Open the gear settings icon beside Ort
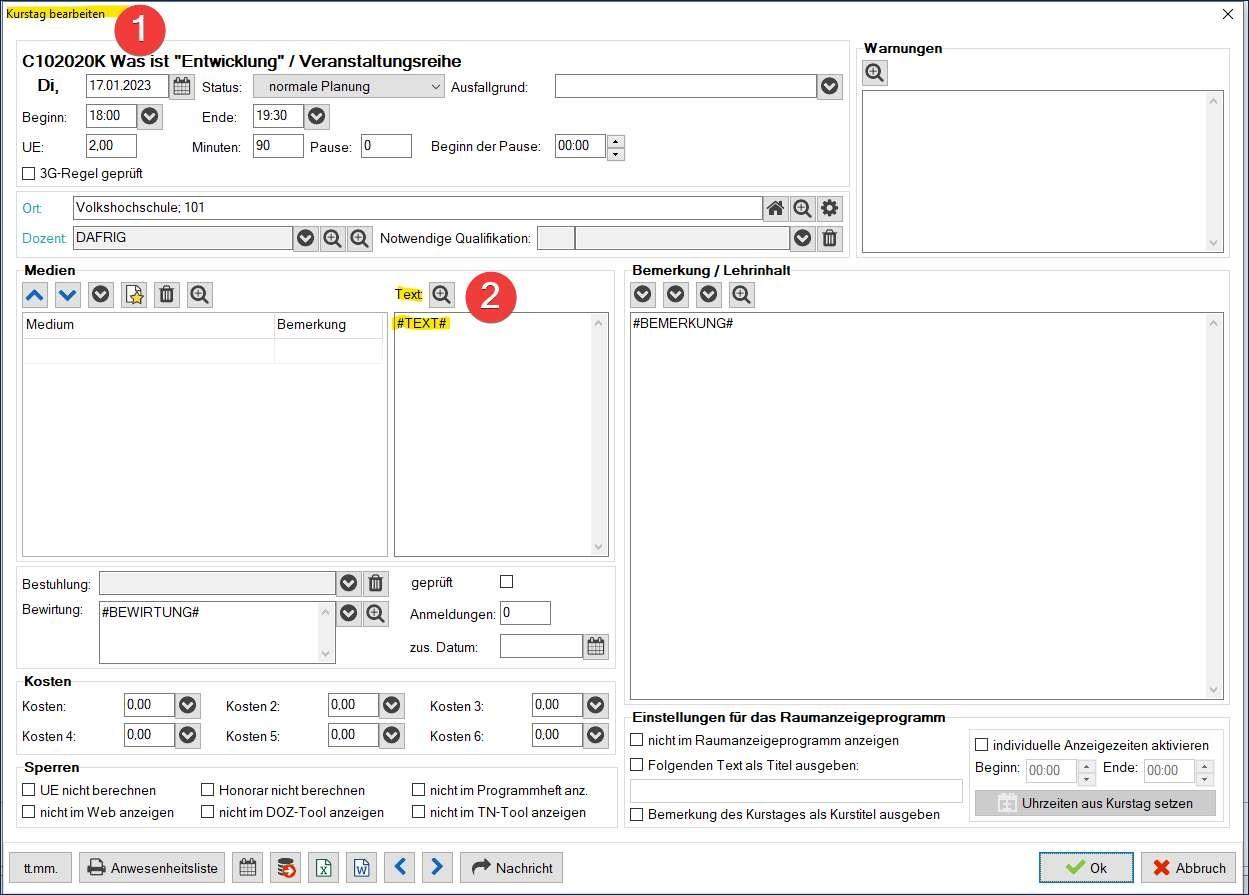Screen dimensions: 1249x895 coord(829,209)
